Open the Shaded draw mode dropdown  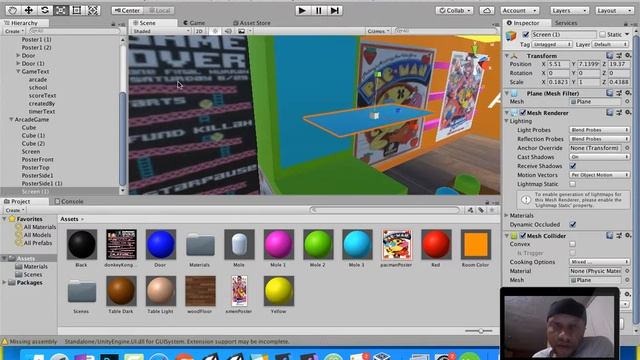[161, 31]
